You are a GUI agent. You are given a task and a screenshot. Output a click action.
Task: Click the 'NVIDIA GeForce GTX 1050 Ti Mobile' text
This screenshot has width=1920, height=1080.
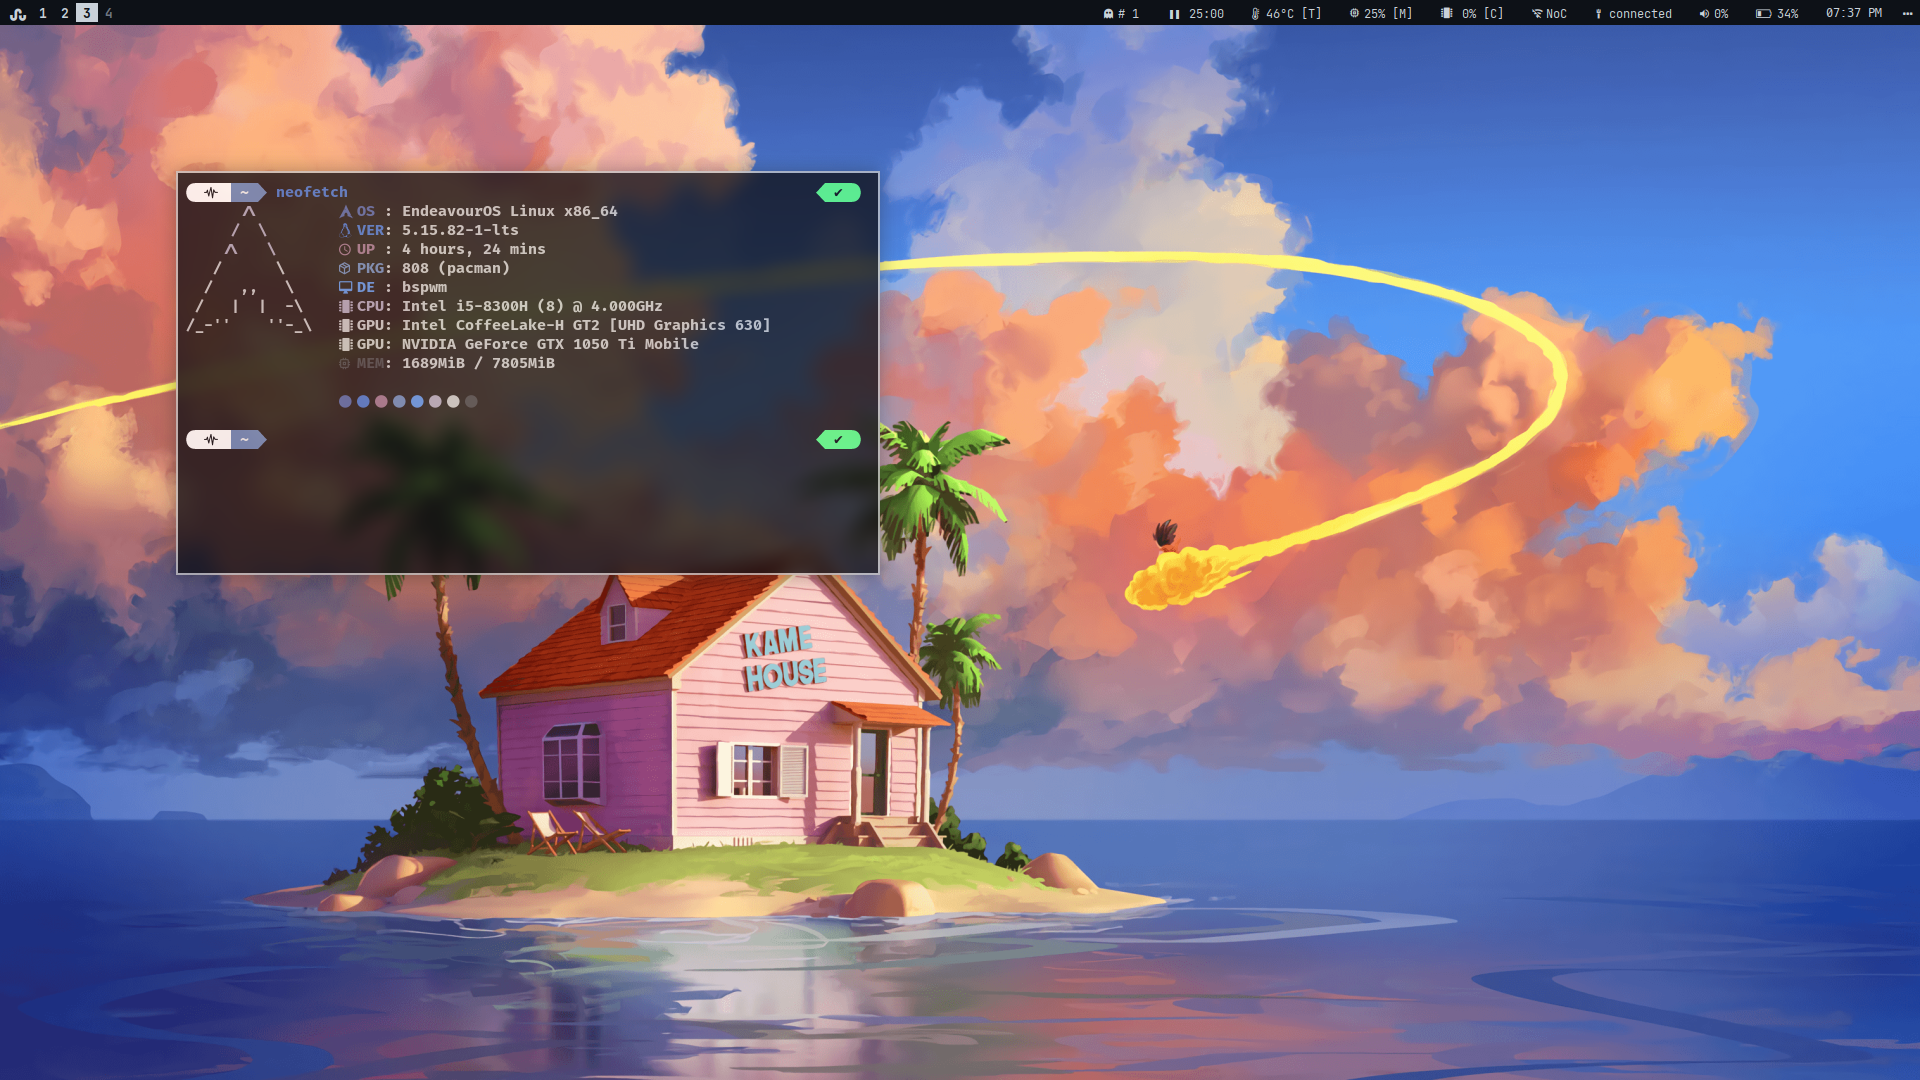pos(550,344)
